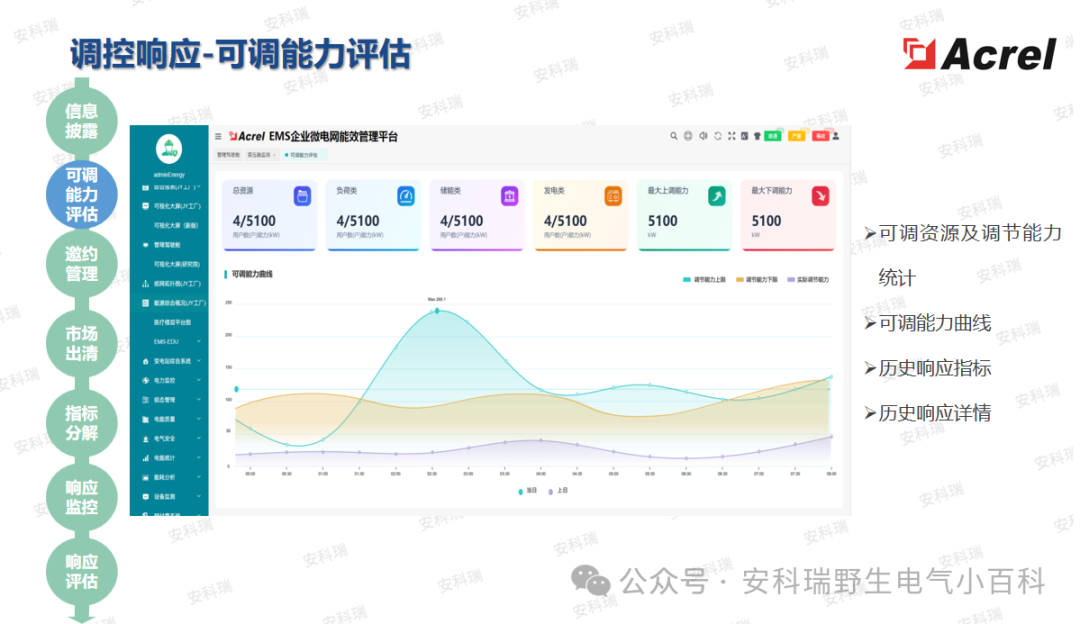Click the highlighted 可调能力评估 step circle
Image resolution: width=1080 pixels, height=624 pixels.
pos(81,195)
